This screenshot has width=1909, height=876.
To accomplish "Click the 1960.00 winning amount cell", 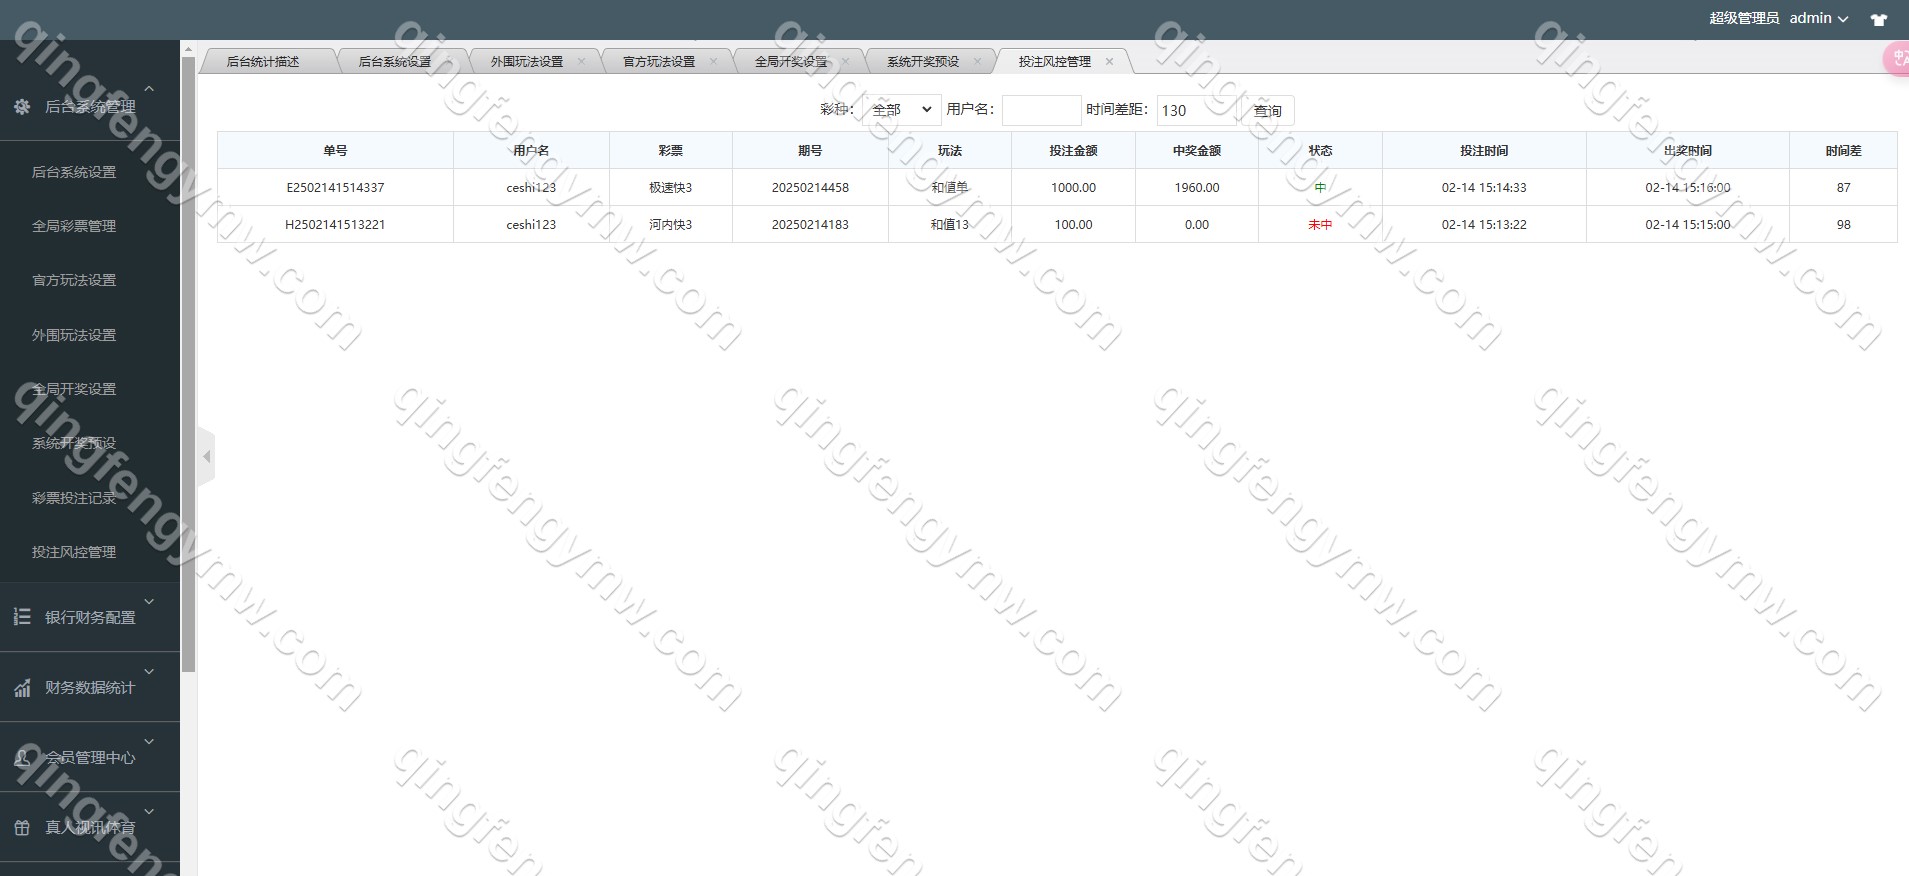I will pyautogui.click(x=1197, y=188).
